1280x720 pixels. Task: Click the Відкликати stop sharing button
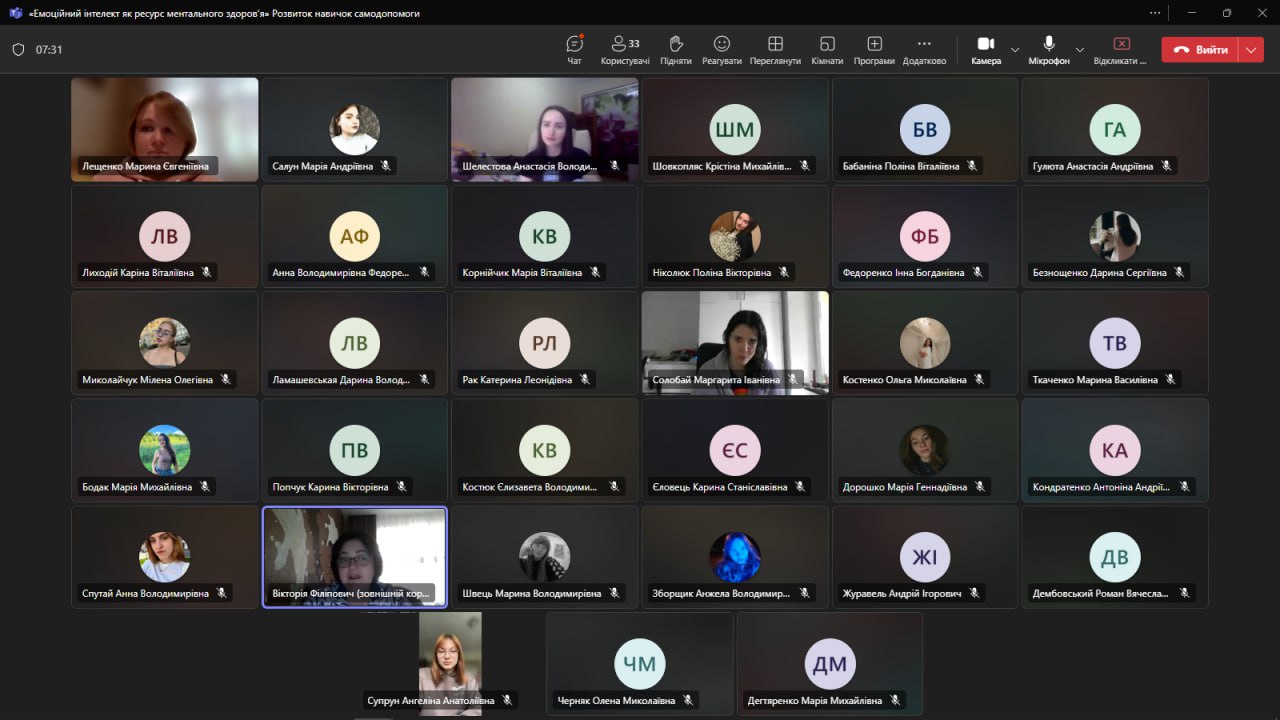[1121, 49]
